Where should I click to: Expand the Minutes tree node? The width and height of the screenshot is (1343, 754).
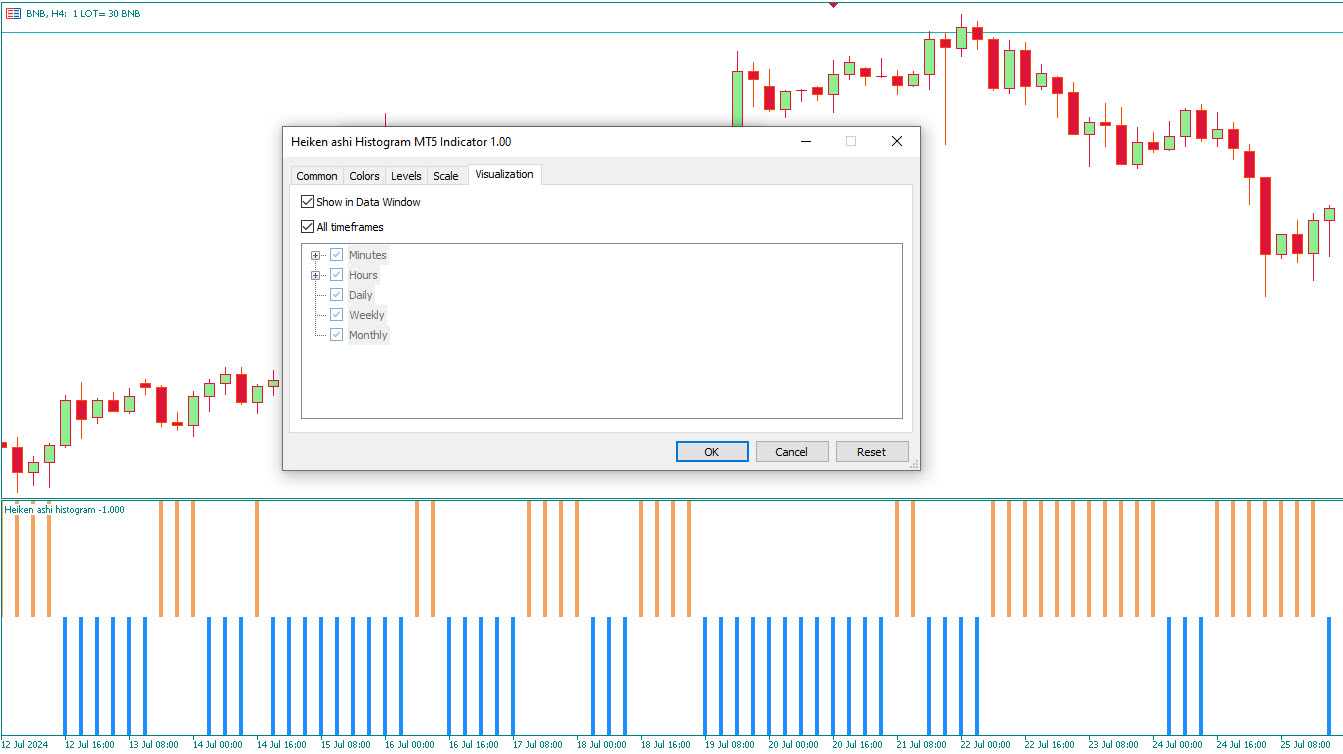pyautogui.click(x=315, y=254)
